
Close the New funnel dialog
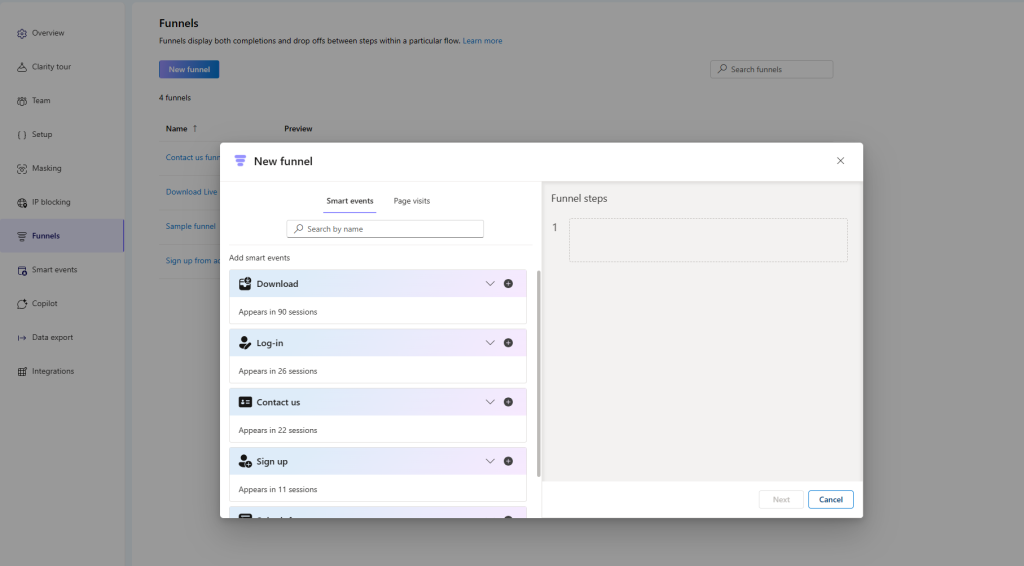(x=840, y=161)
